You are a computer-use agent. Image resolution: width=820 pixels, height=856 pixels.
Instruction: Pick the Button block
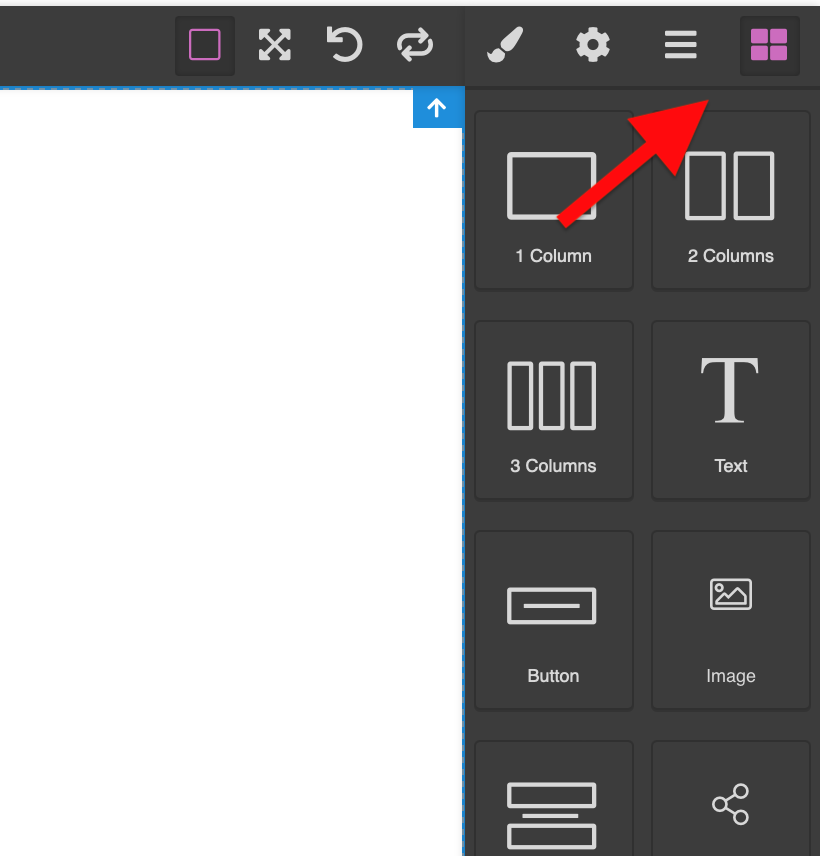tap(554, 621)
